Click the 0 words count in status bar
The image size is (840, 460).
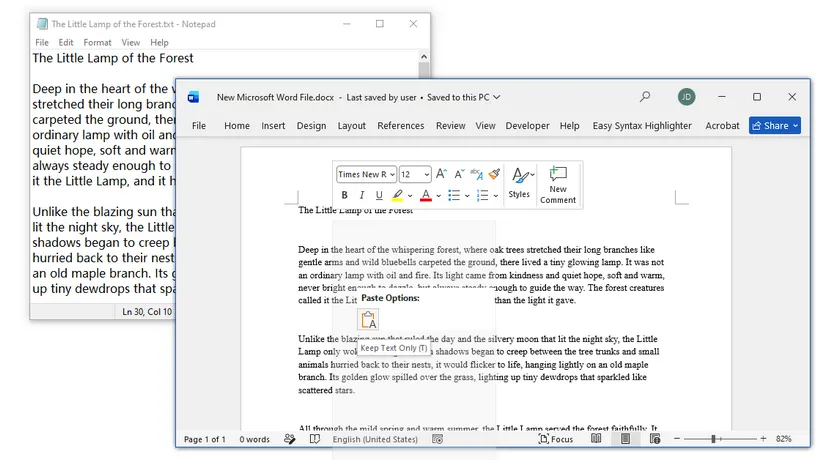tap(254, 440)
